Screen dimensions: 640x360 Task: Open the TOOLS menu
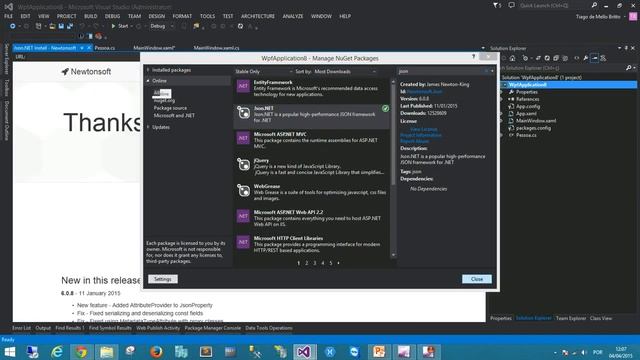click(207, 16)
